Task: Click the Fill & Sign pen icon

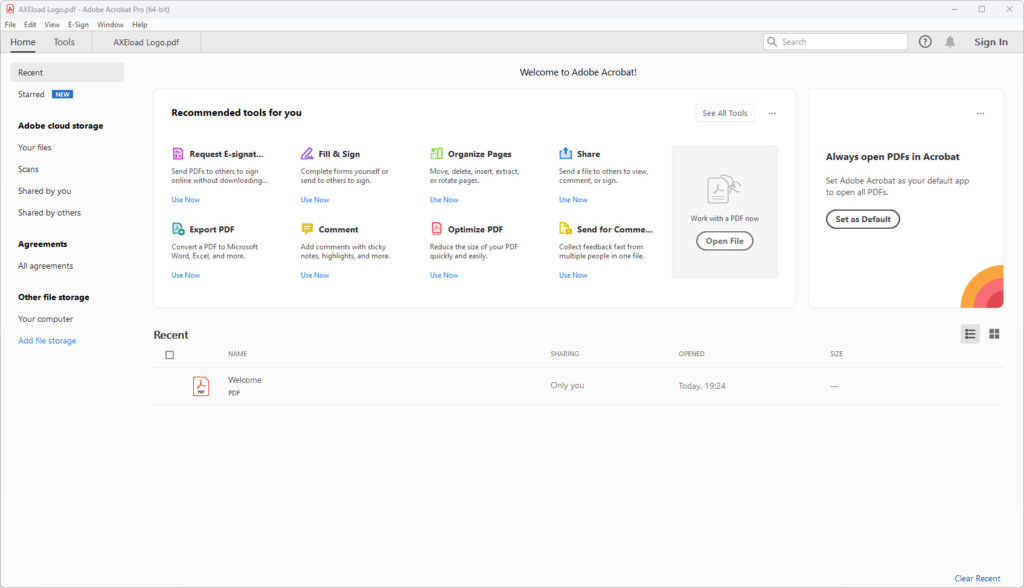Action: coord(307,154)
